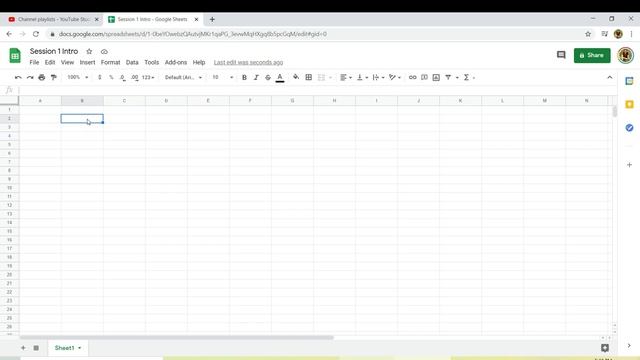Open the Google account avatar
This screenshot has height=360, width=640.
(x=625, y=55)
